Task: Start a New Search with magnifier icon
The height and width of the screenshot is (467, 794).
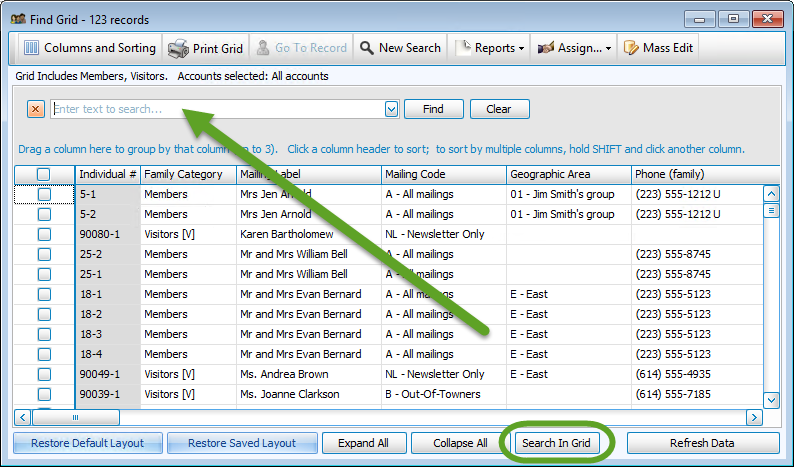Action: pos(367,48)
